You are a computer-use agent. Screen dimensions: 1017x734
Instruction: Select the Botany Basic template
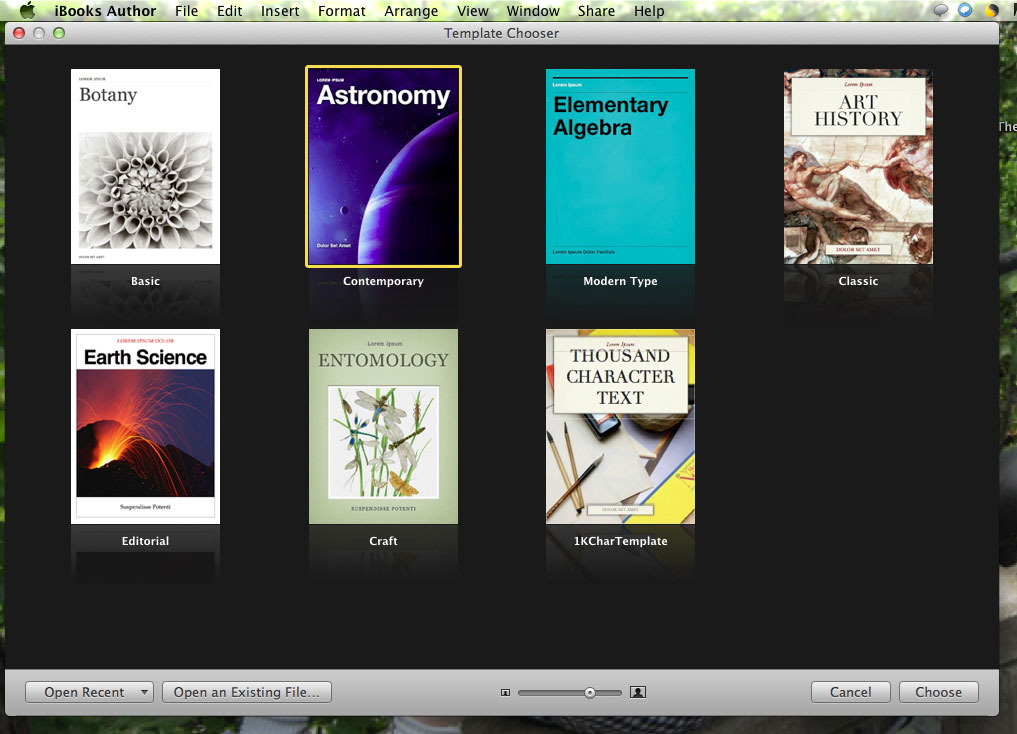click(x=145, y=167)
